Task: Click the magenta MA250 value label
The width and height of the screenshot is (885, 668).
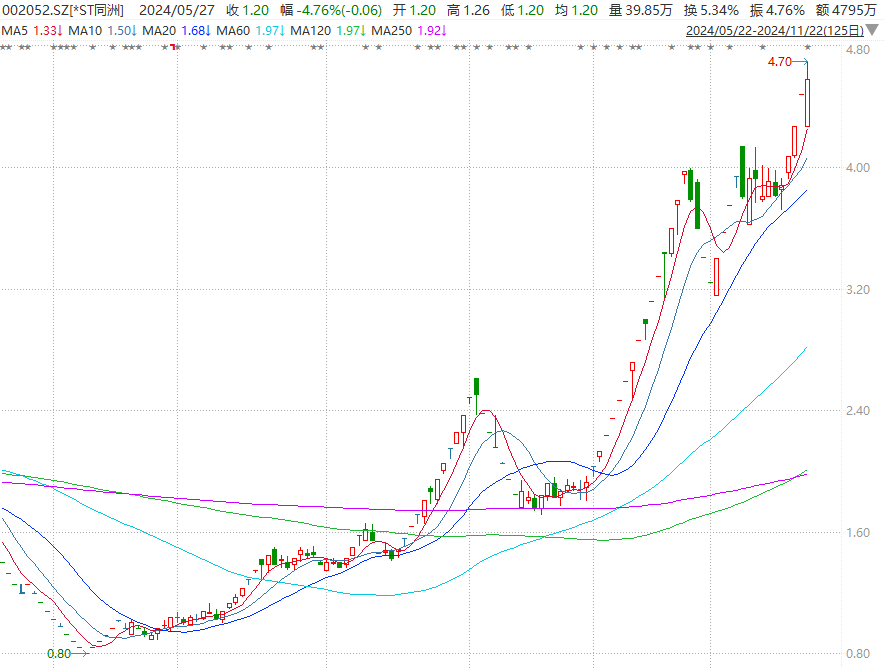Action: coord(409,31)
